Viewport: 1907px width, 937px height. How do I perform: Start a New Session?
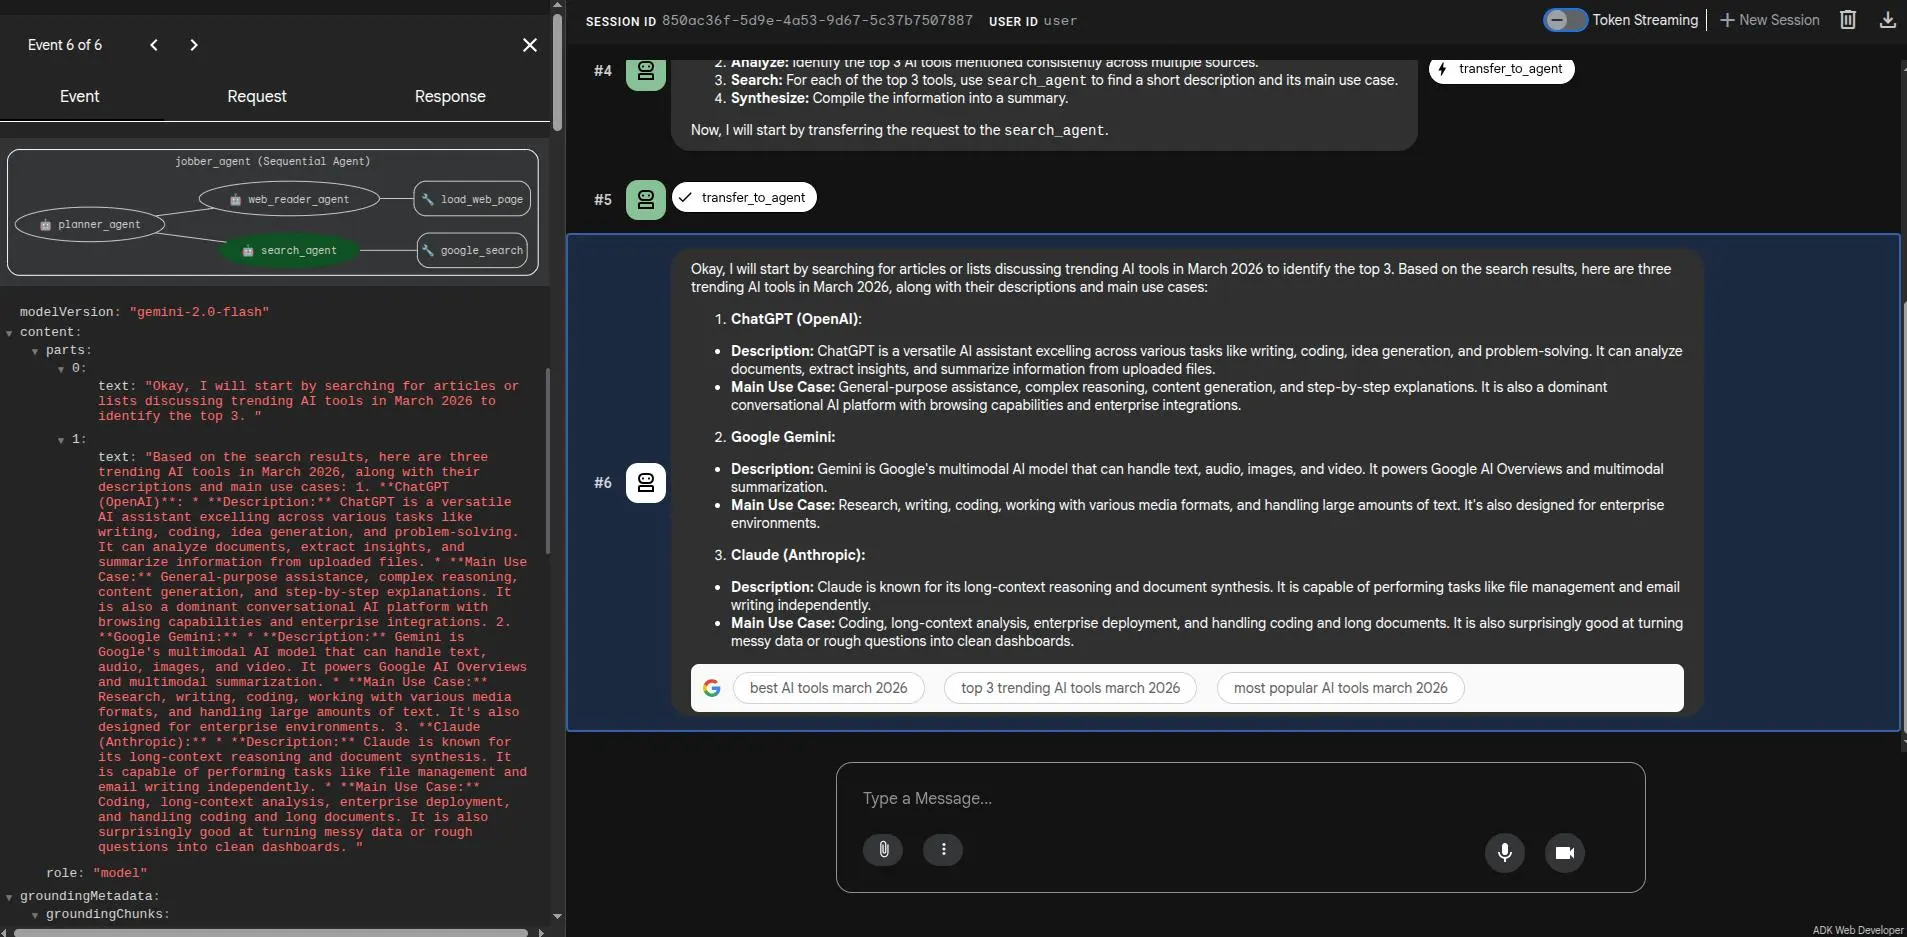click(1769, 20)
